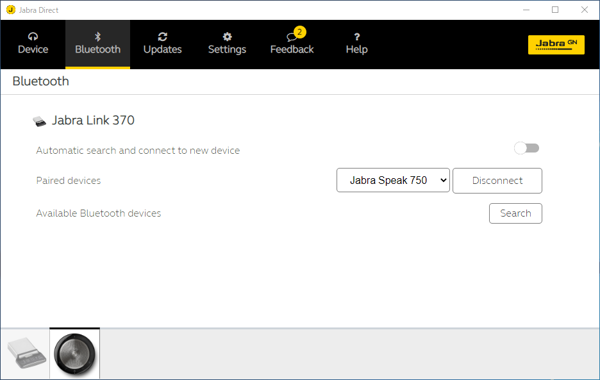Click the feedback notification badge showing 2
Viewport: 600px width, 380px height.
300,32
